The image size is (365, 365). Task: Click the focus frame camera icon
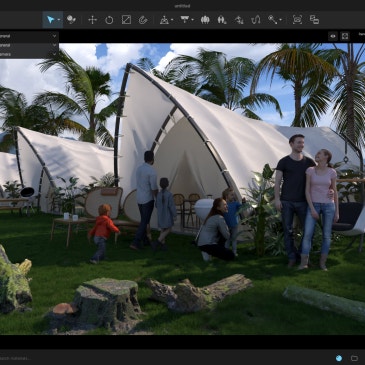(297, 20)
